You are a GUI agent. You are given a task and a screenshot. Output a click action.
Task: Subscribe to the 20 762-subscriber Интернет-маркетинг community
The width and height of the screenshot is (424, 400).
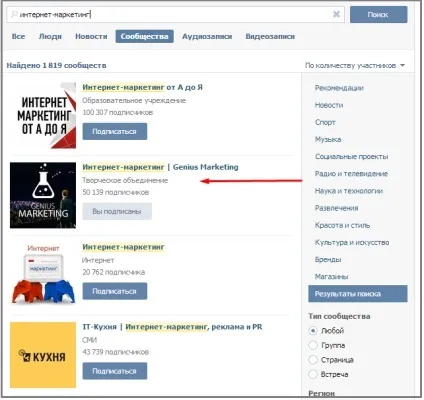(115, 291)
